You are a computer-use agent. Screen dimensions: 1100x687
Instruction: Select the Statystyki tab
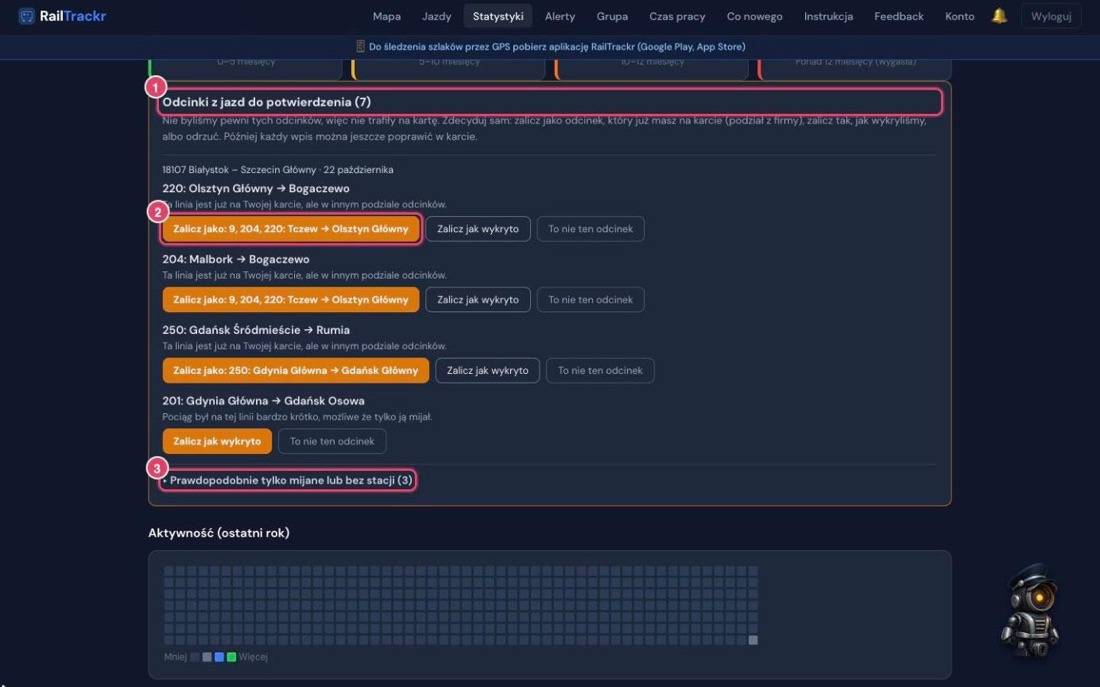pyautogui.click(x=498, y=16)
